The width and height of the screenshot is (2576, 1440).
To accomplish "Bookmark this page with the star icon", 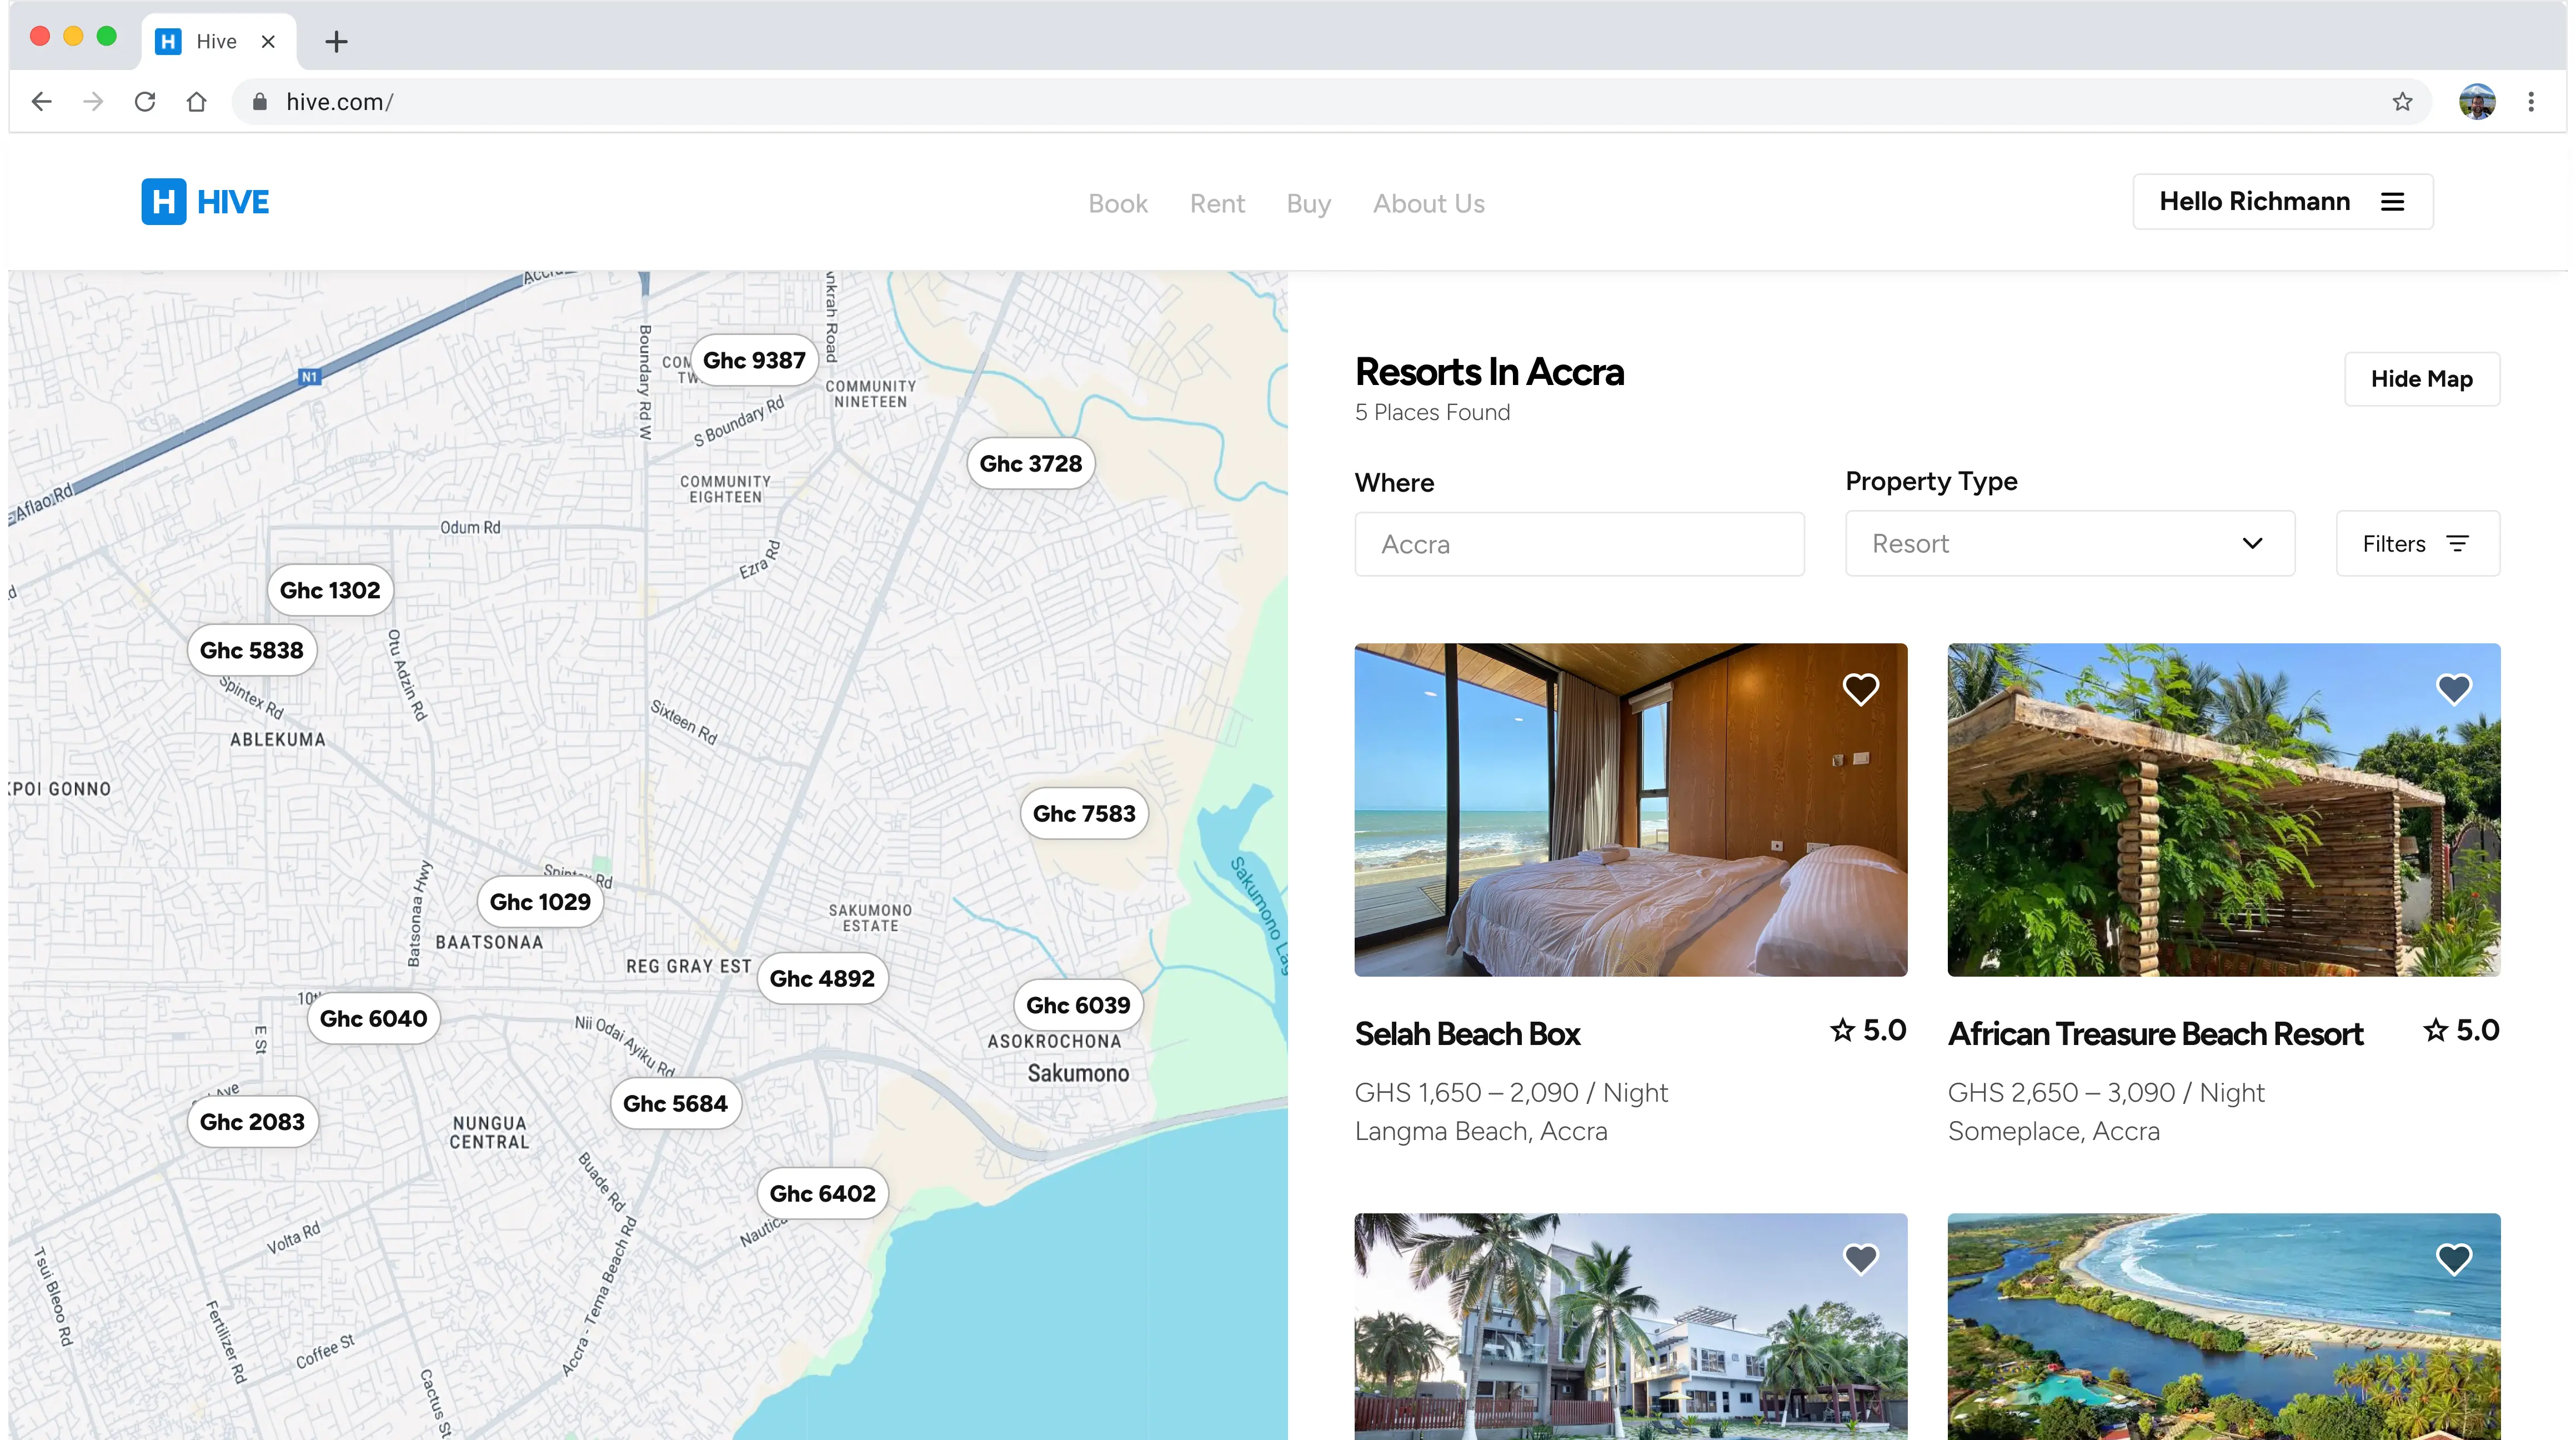I will 2403,102.
